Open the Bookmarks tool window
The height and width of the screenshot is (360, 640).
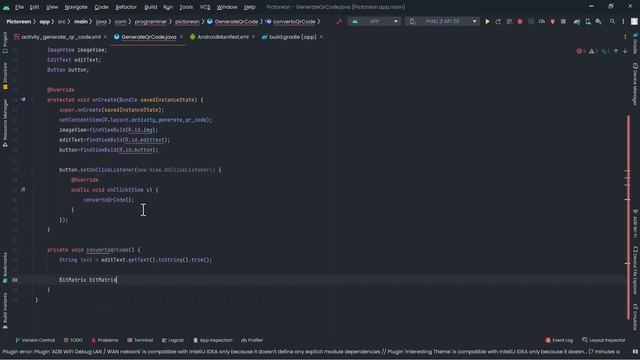pyautogui.click(x=5, y=267)
